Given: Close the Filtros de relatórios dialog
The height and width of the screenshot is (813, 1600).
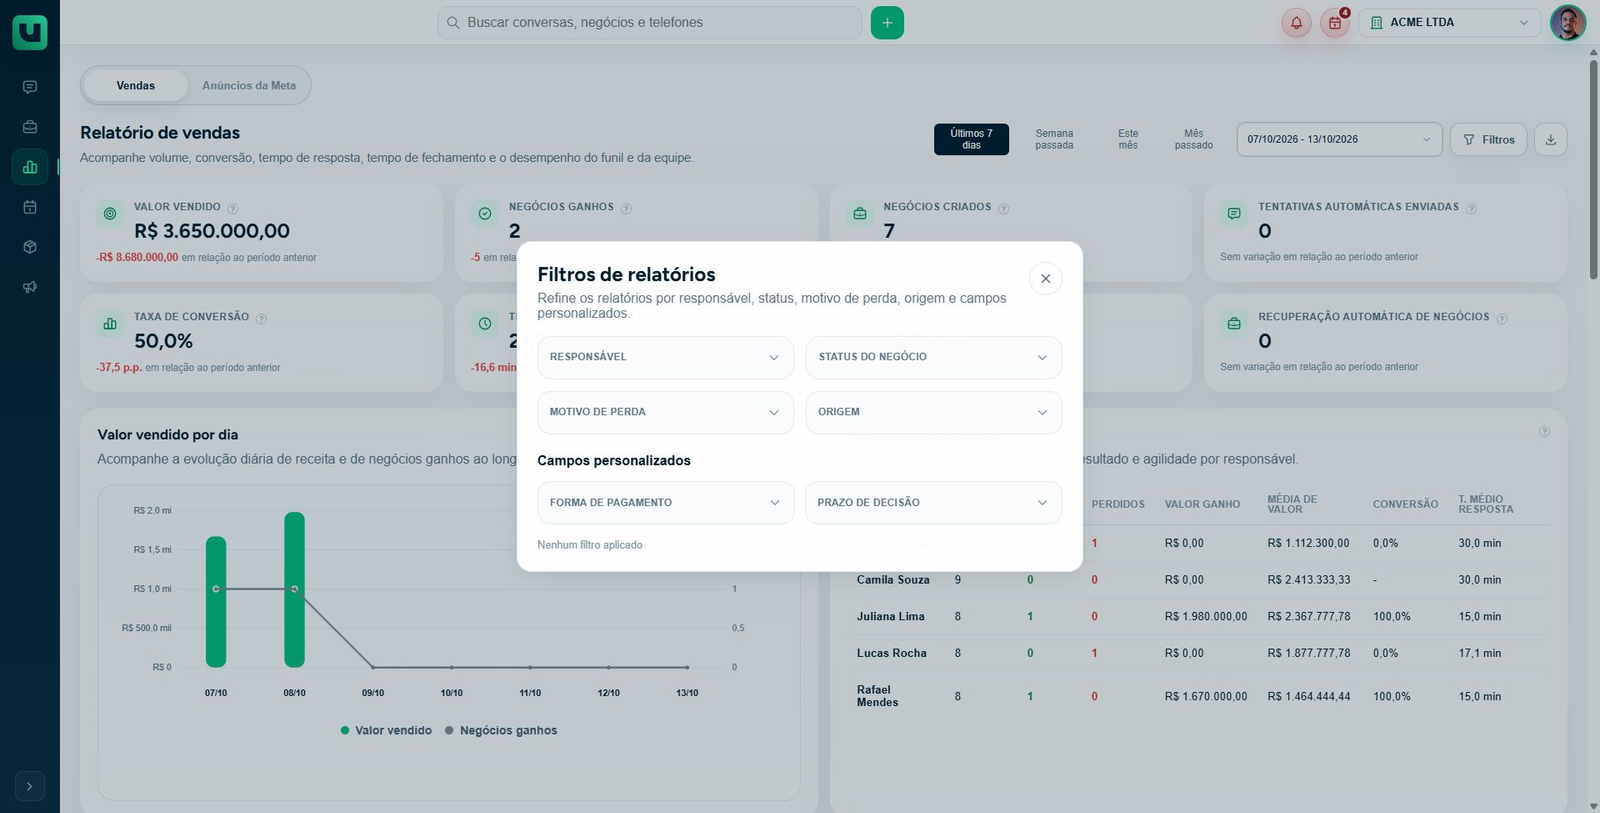Looking at the screenshot, I should (1045, 279).
